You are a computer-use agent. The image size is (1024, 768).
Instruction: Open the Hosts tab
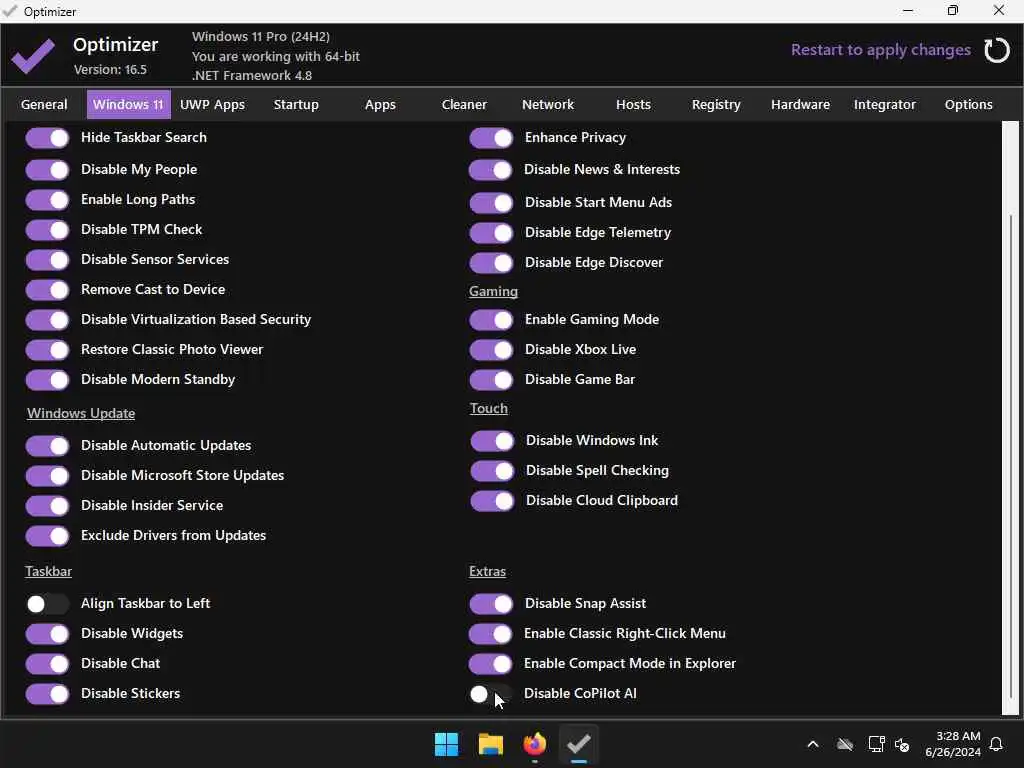(x=633, y=104)
